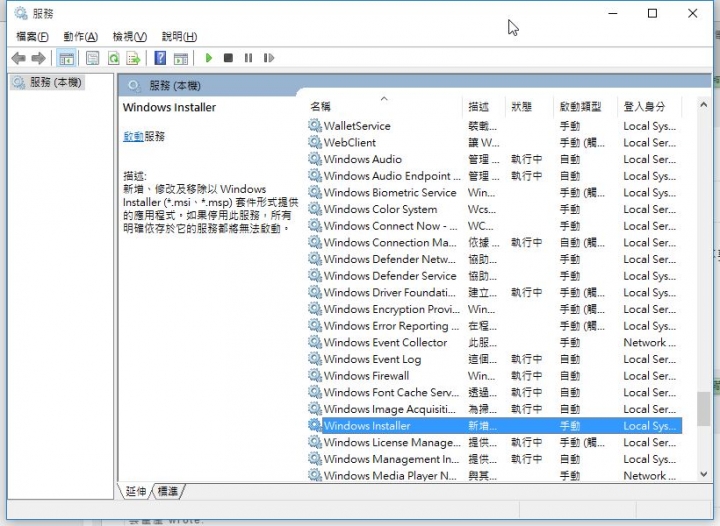Select the Windows Media Player N... row
Screen dimensions: 720x526
tap(494, 475)
